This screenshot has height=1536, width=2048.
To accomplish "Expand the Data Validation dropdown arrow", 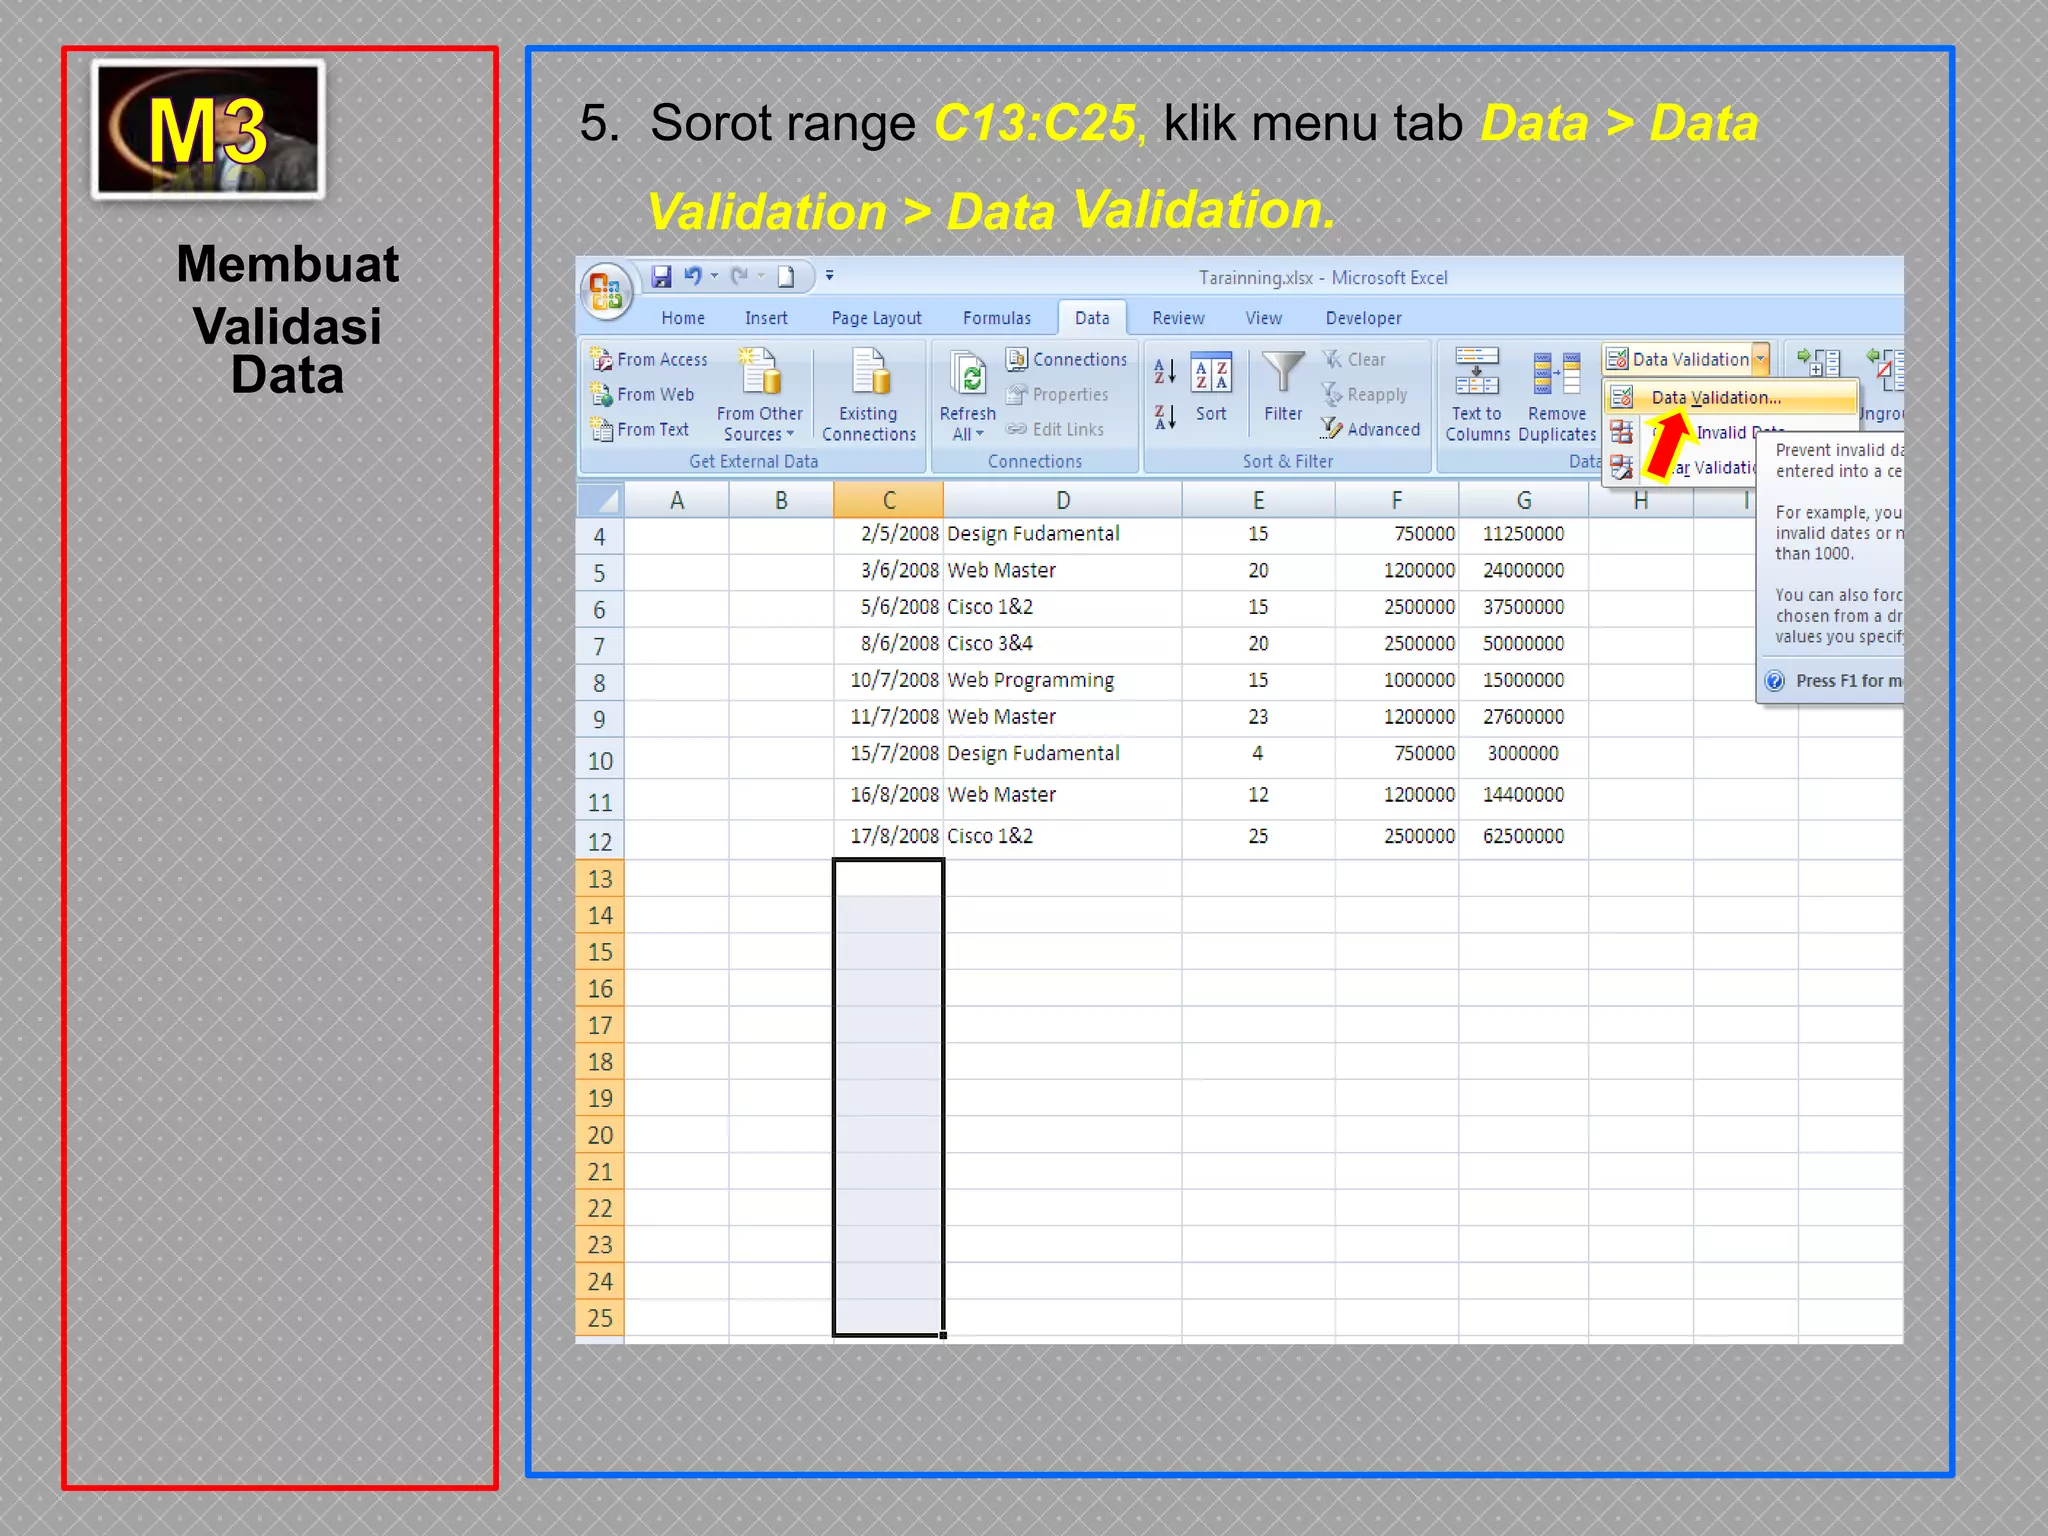I will [x=1760, y=359].
